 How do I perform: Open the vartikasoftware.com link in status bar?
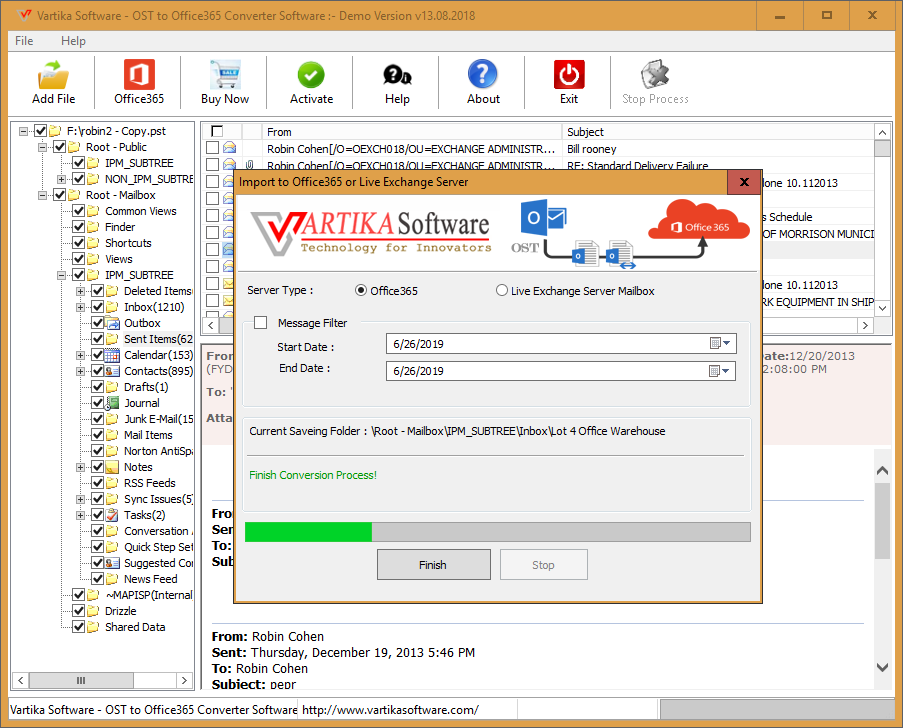click(x=390, y=710)
